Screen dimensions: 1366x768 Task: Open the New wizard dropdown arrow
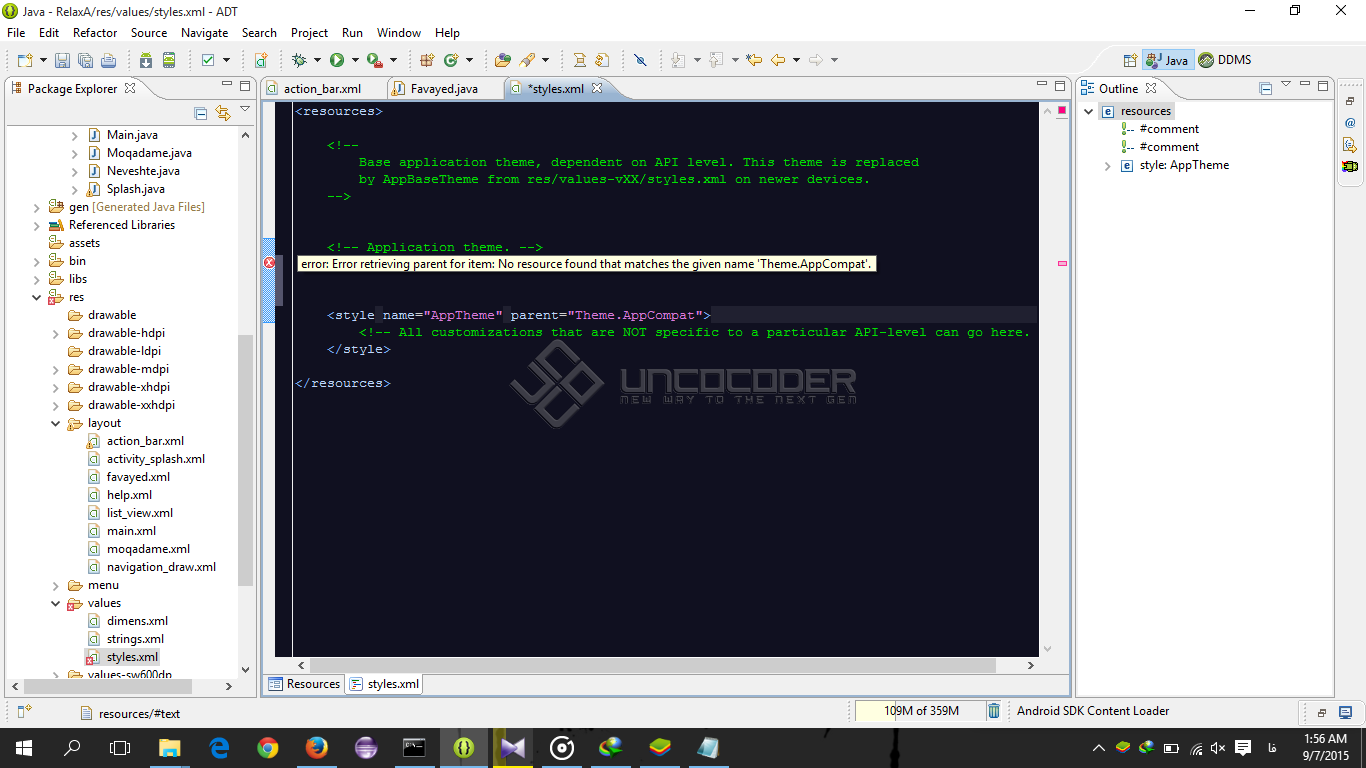click(43, 60)
